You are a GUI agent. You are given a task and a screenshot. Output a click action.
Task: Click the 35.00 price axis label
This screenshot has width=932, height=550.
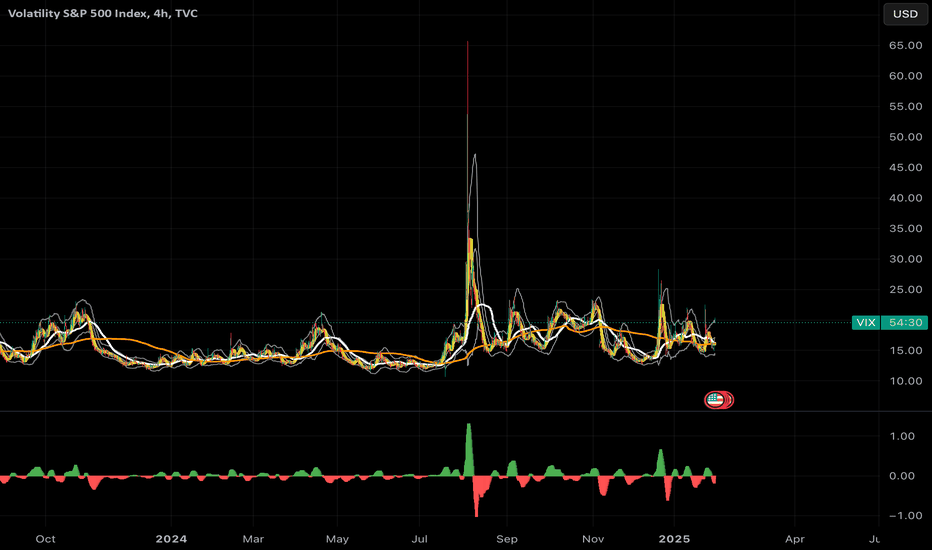pos(905,228)
